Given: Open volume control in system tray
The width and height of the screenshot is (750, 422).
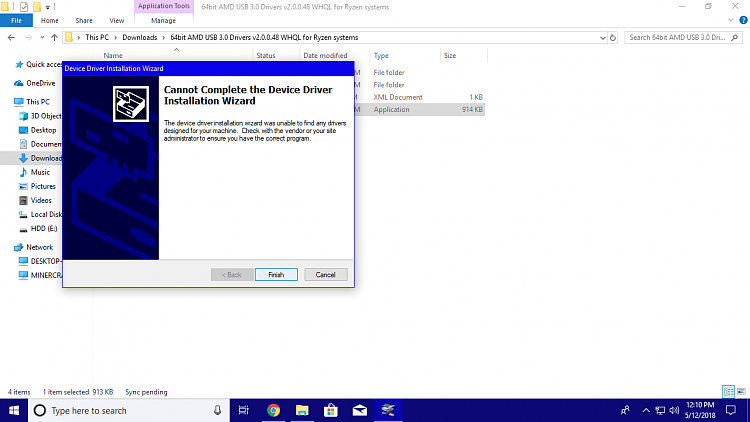Looking at the screenshot, I should [x=674, y=411].
